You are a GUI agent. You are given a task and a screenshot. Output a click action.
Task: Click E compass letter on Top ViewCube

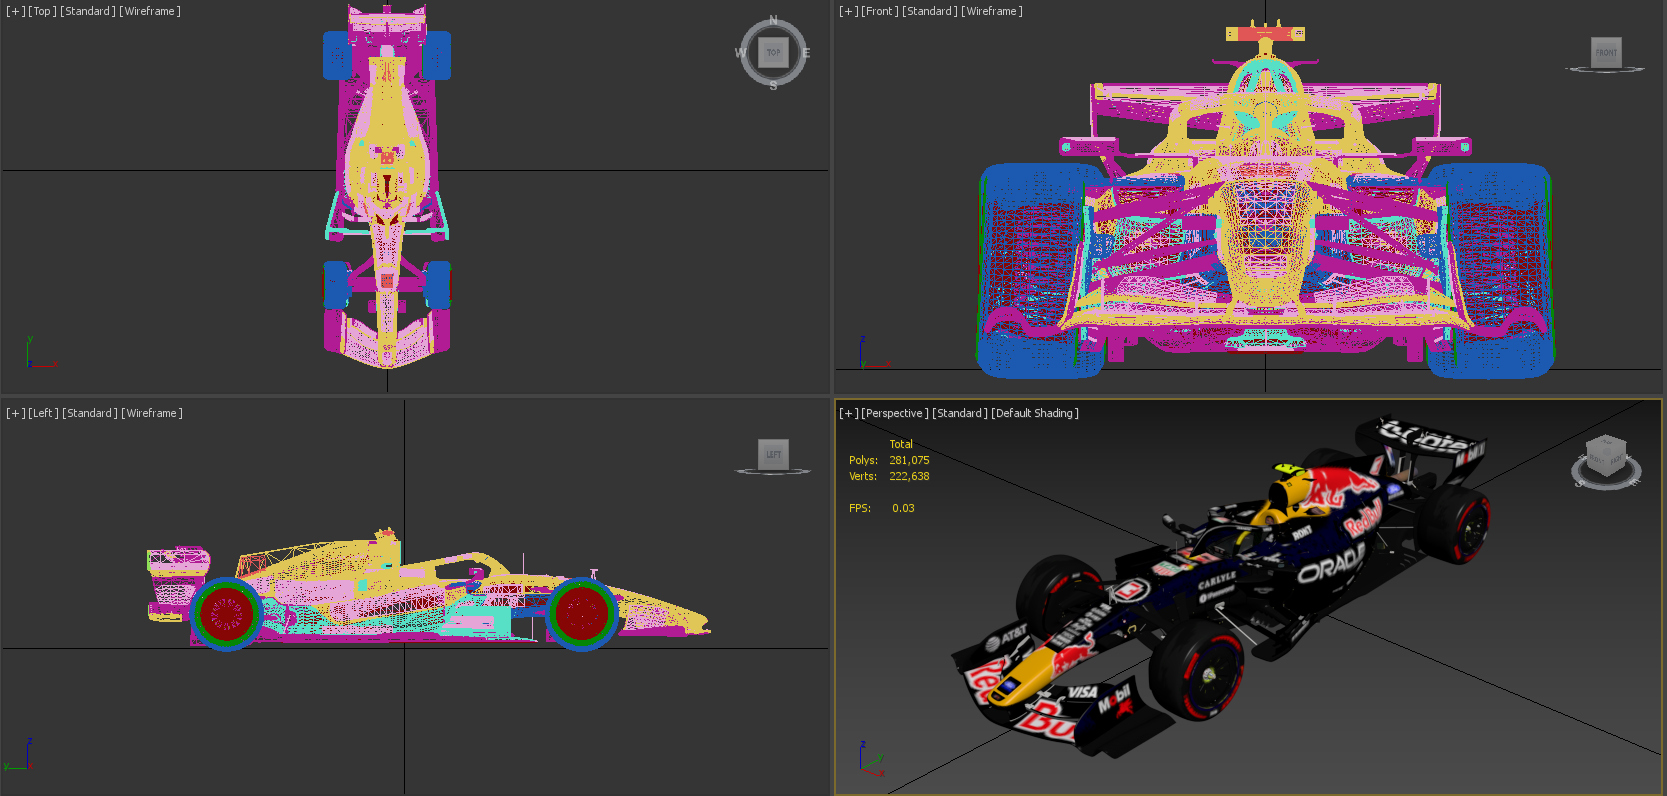coord(806,53)
